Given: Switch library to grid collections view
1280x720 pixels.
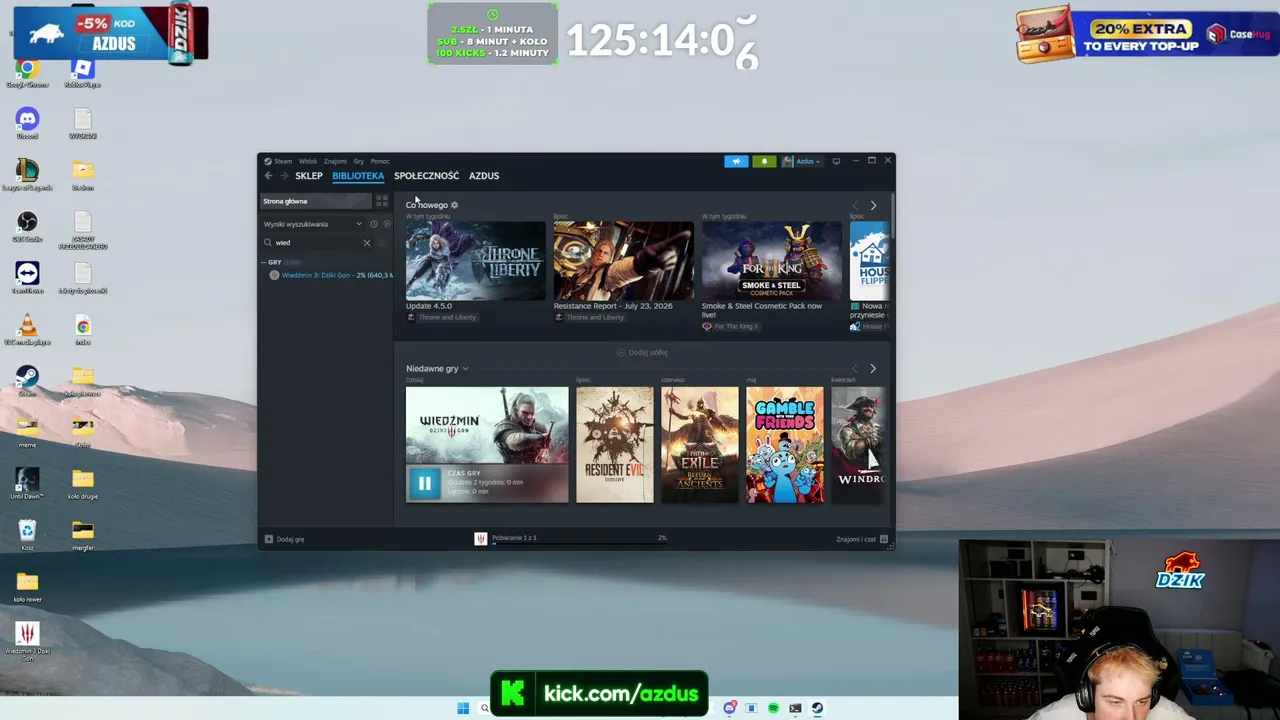Looking at the screenshot, I should point(381,201).
